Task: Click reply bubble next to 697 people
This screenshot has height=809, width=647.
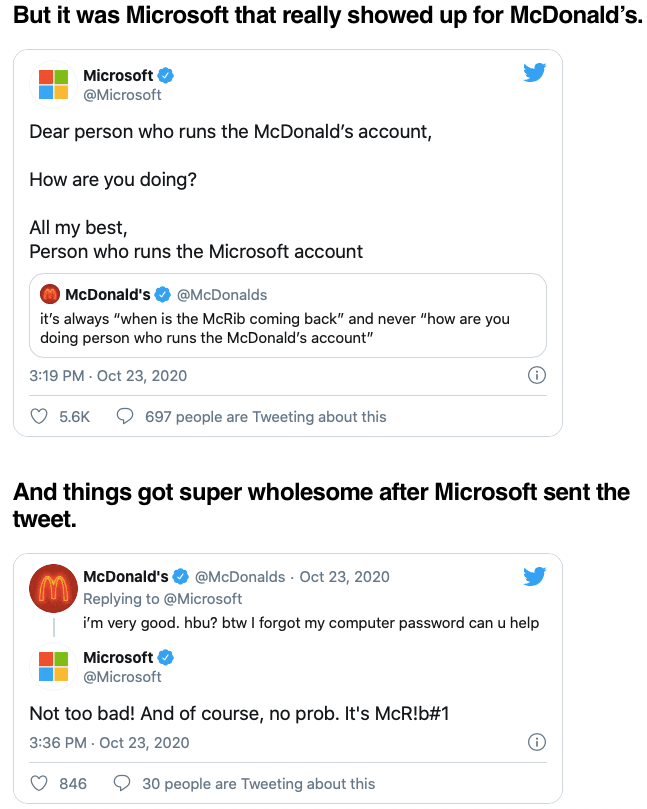Action: coord(125,416)
